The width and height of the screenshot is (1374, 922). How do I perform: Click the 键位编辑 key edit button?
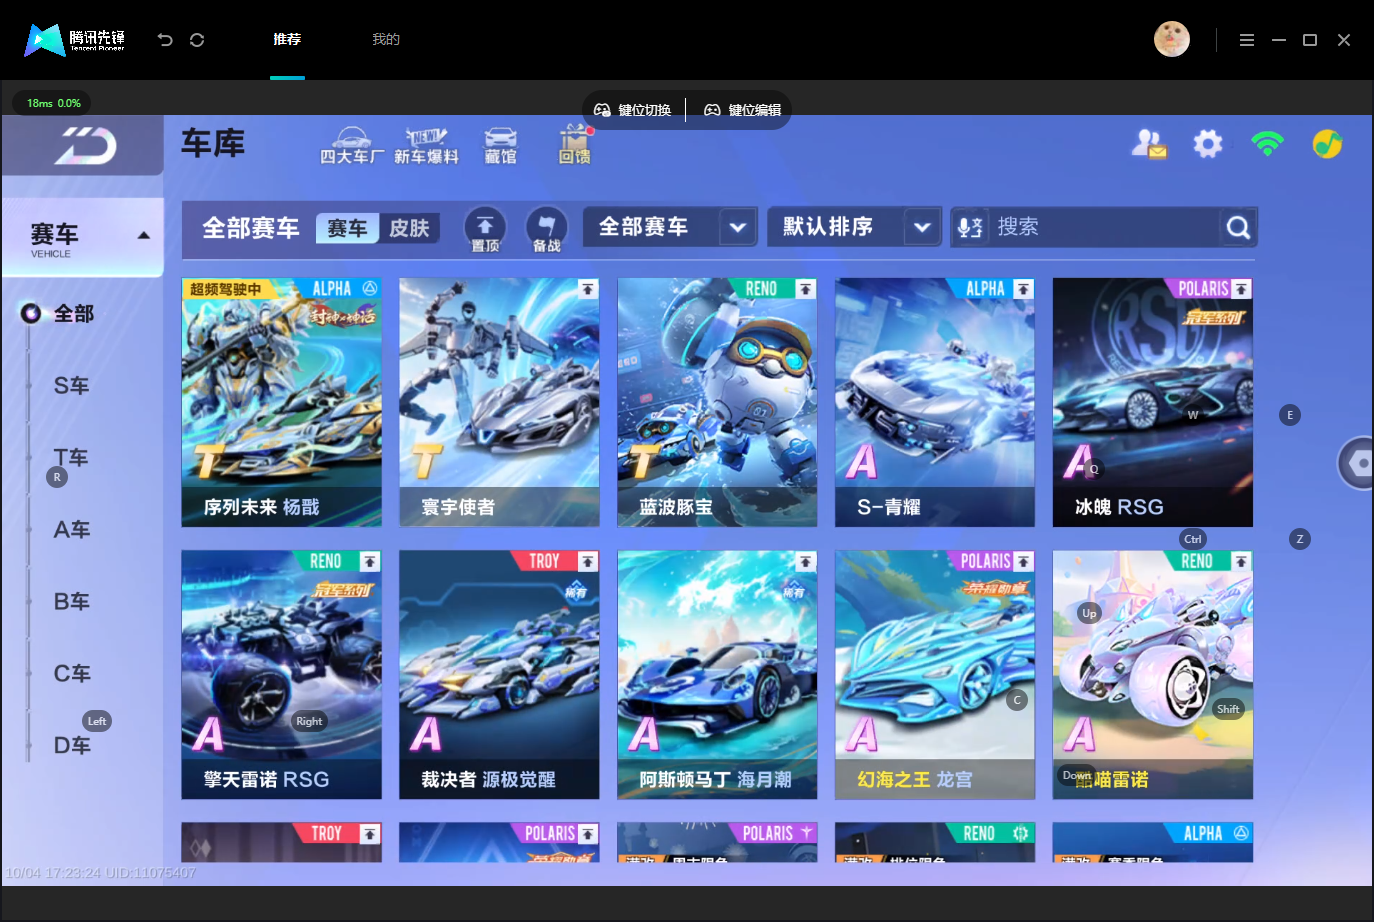pos(743,110)
